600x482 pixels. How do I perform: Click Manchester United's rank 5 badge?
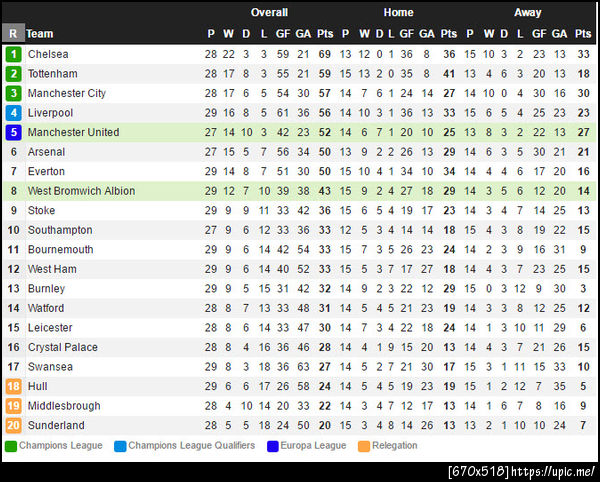(x=13, y=132)
